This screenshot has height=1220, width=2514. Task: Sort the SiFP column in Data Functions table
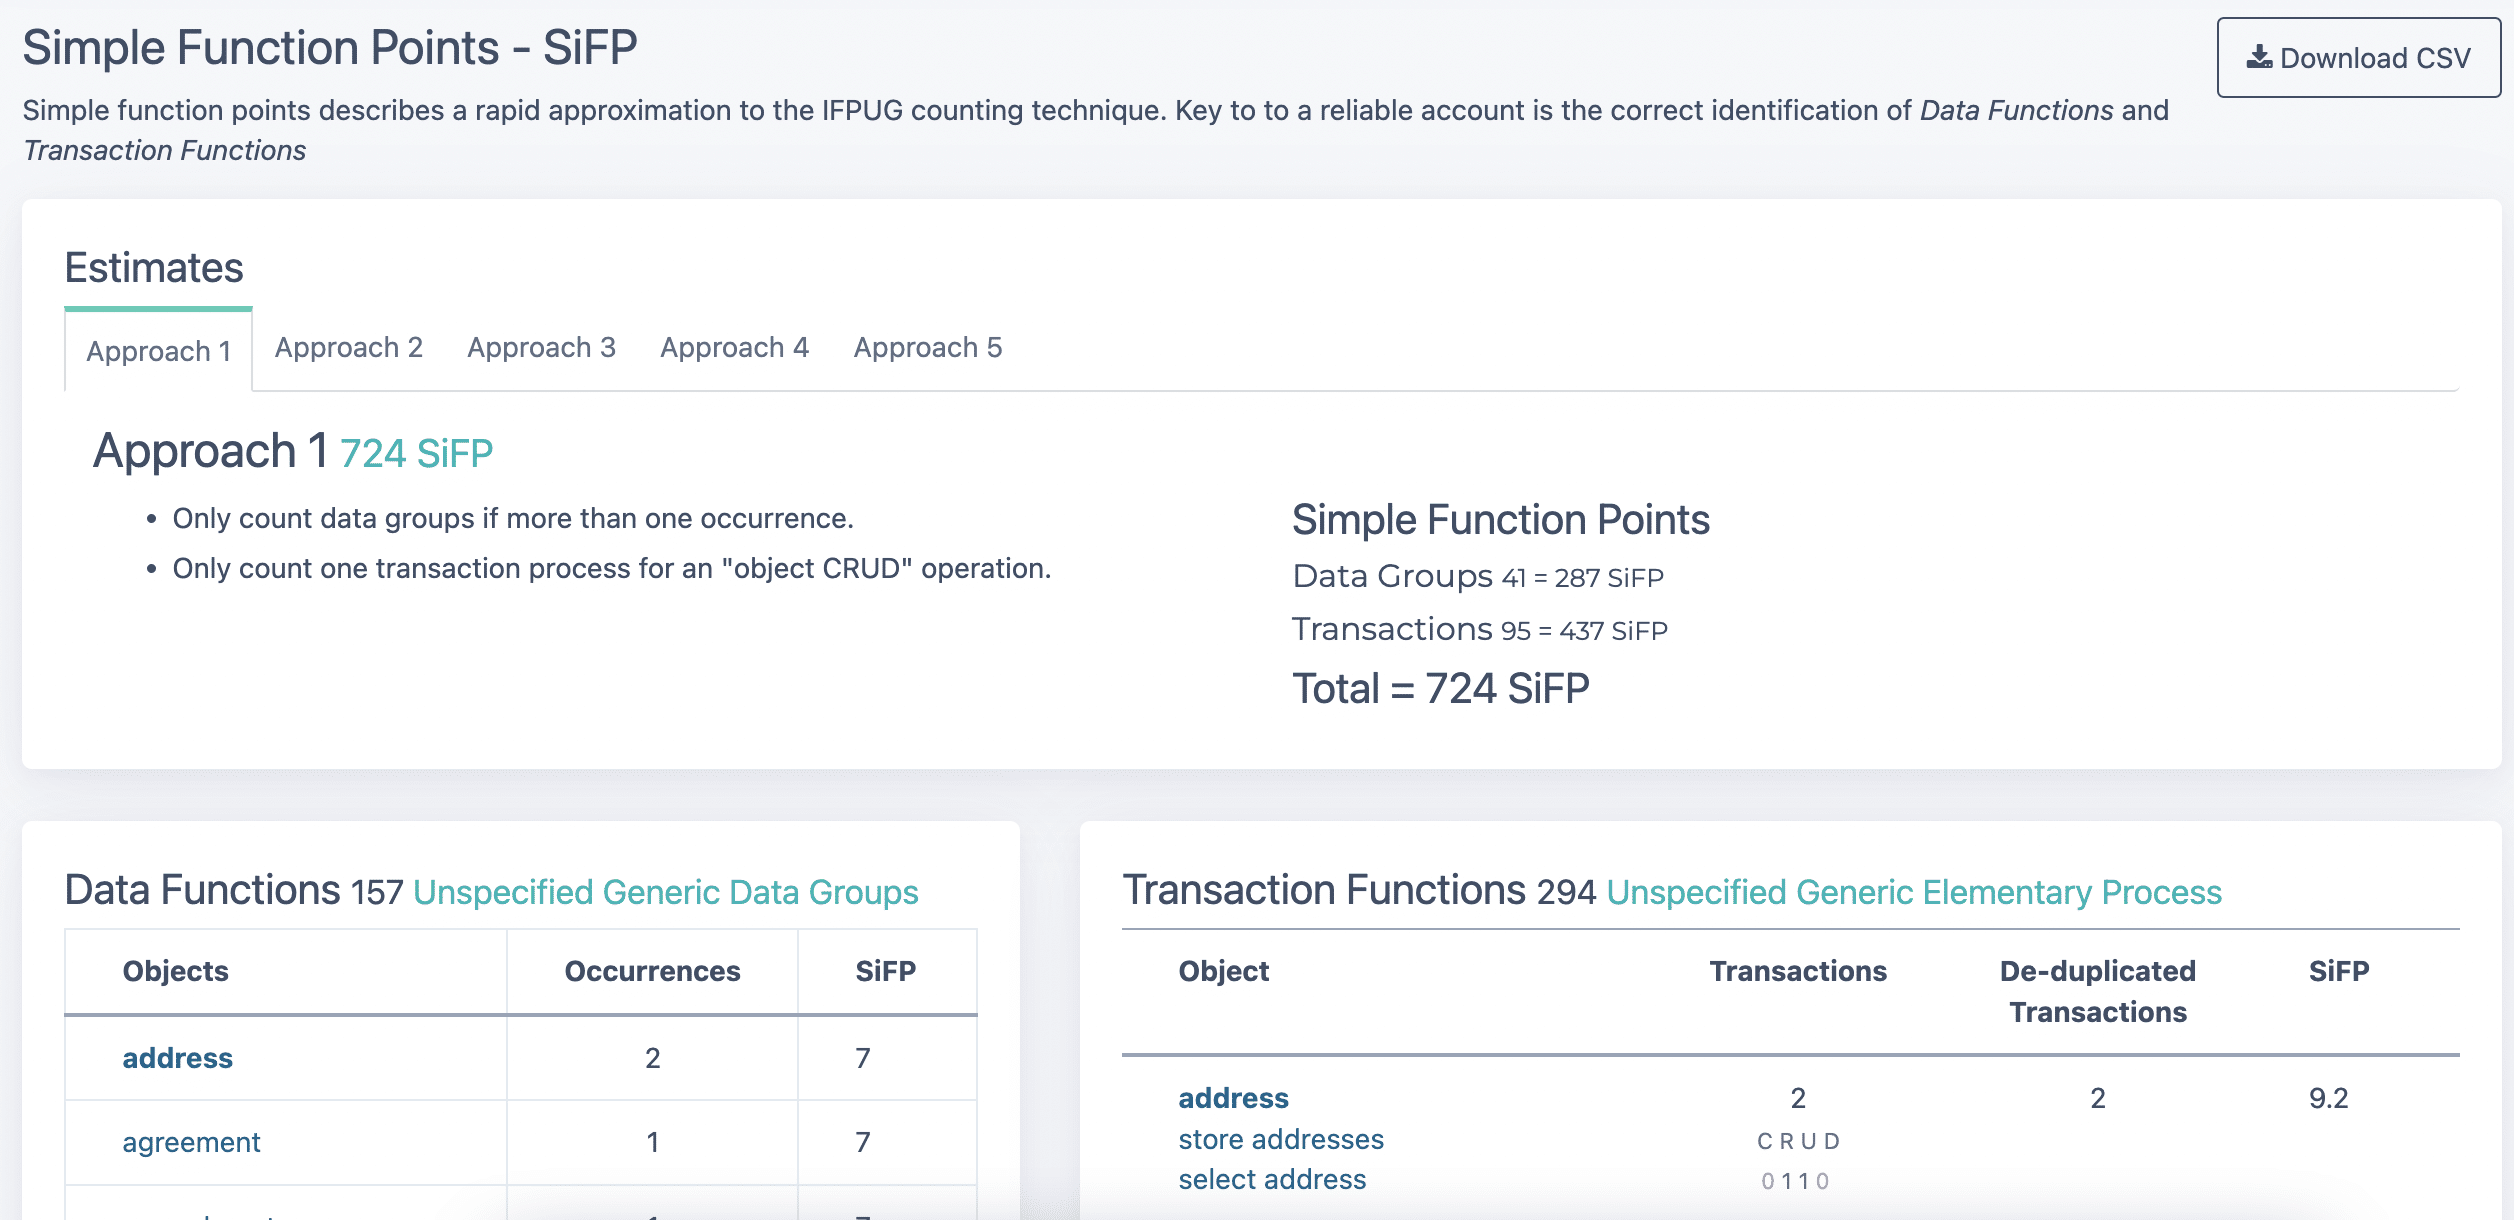coord(884,971)
